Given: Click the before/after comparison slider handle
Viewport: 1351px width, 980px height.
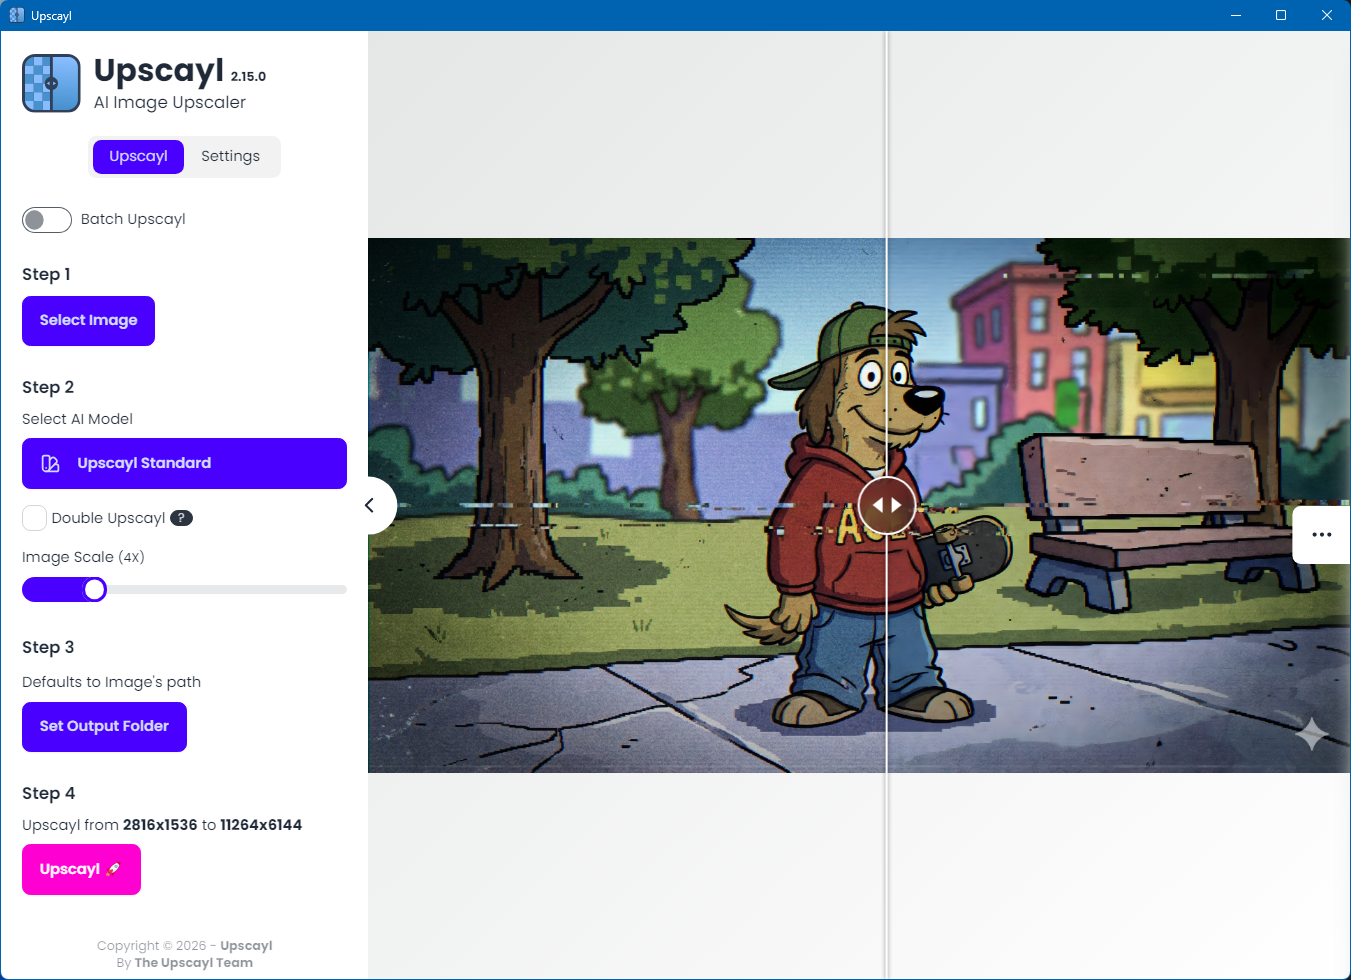Looking at the screenshot, I should [887, 505].
